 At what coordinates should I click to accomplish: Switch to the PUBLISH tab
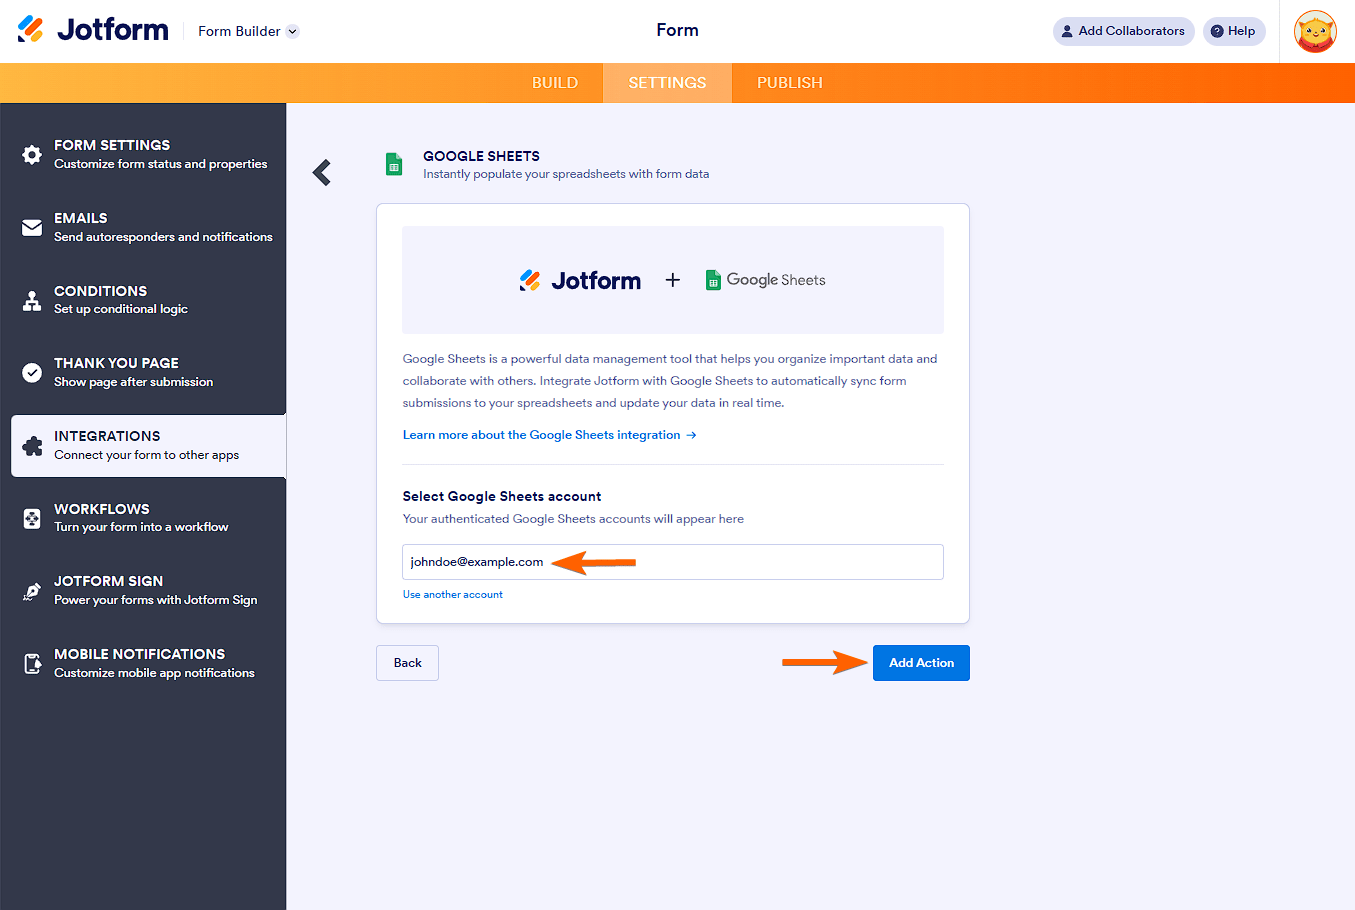point(789,83)
